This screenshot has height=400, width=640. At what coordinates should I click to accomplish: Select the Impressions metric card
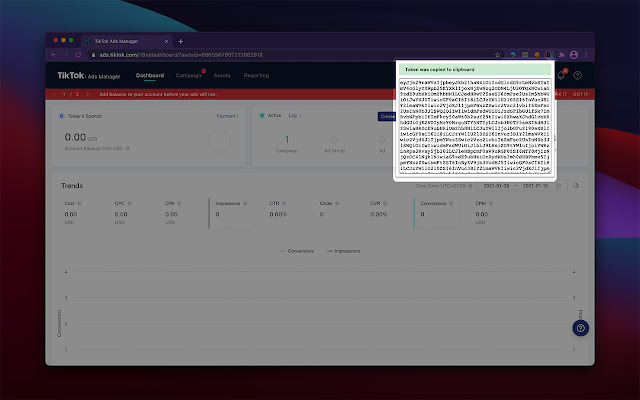click(x=232, y=213)
